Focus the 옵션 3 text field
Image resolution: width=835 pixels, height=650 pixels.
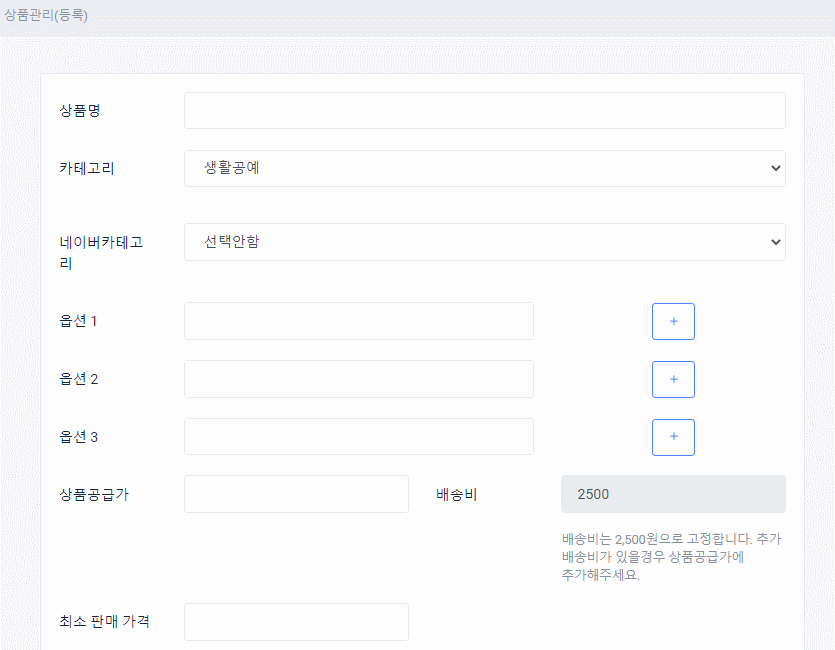[359, 437]
